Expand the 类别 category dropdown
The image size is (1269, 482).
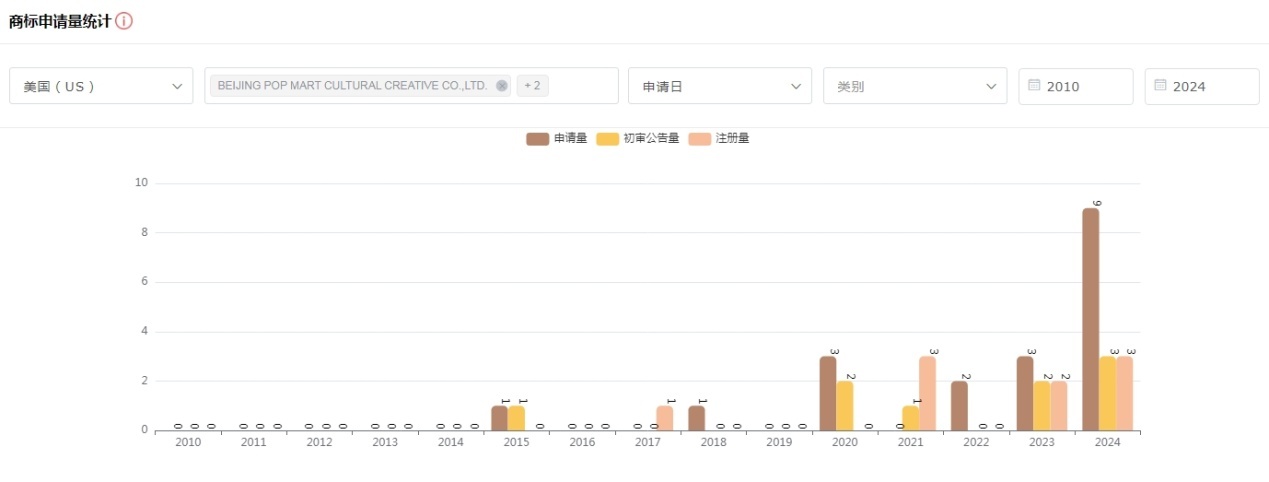(x=914, y=86)
